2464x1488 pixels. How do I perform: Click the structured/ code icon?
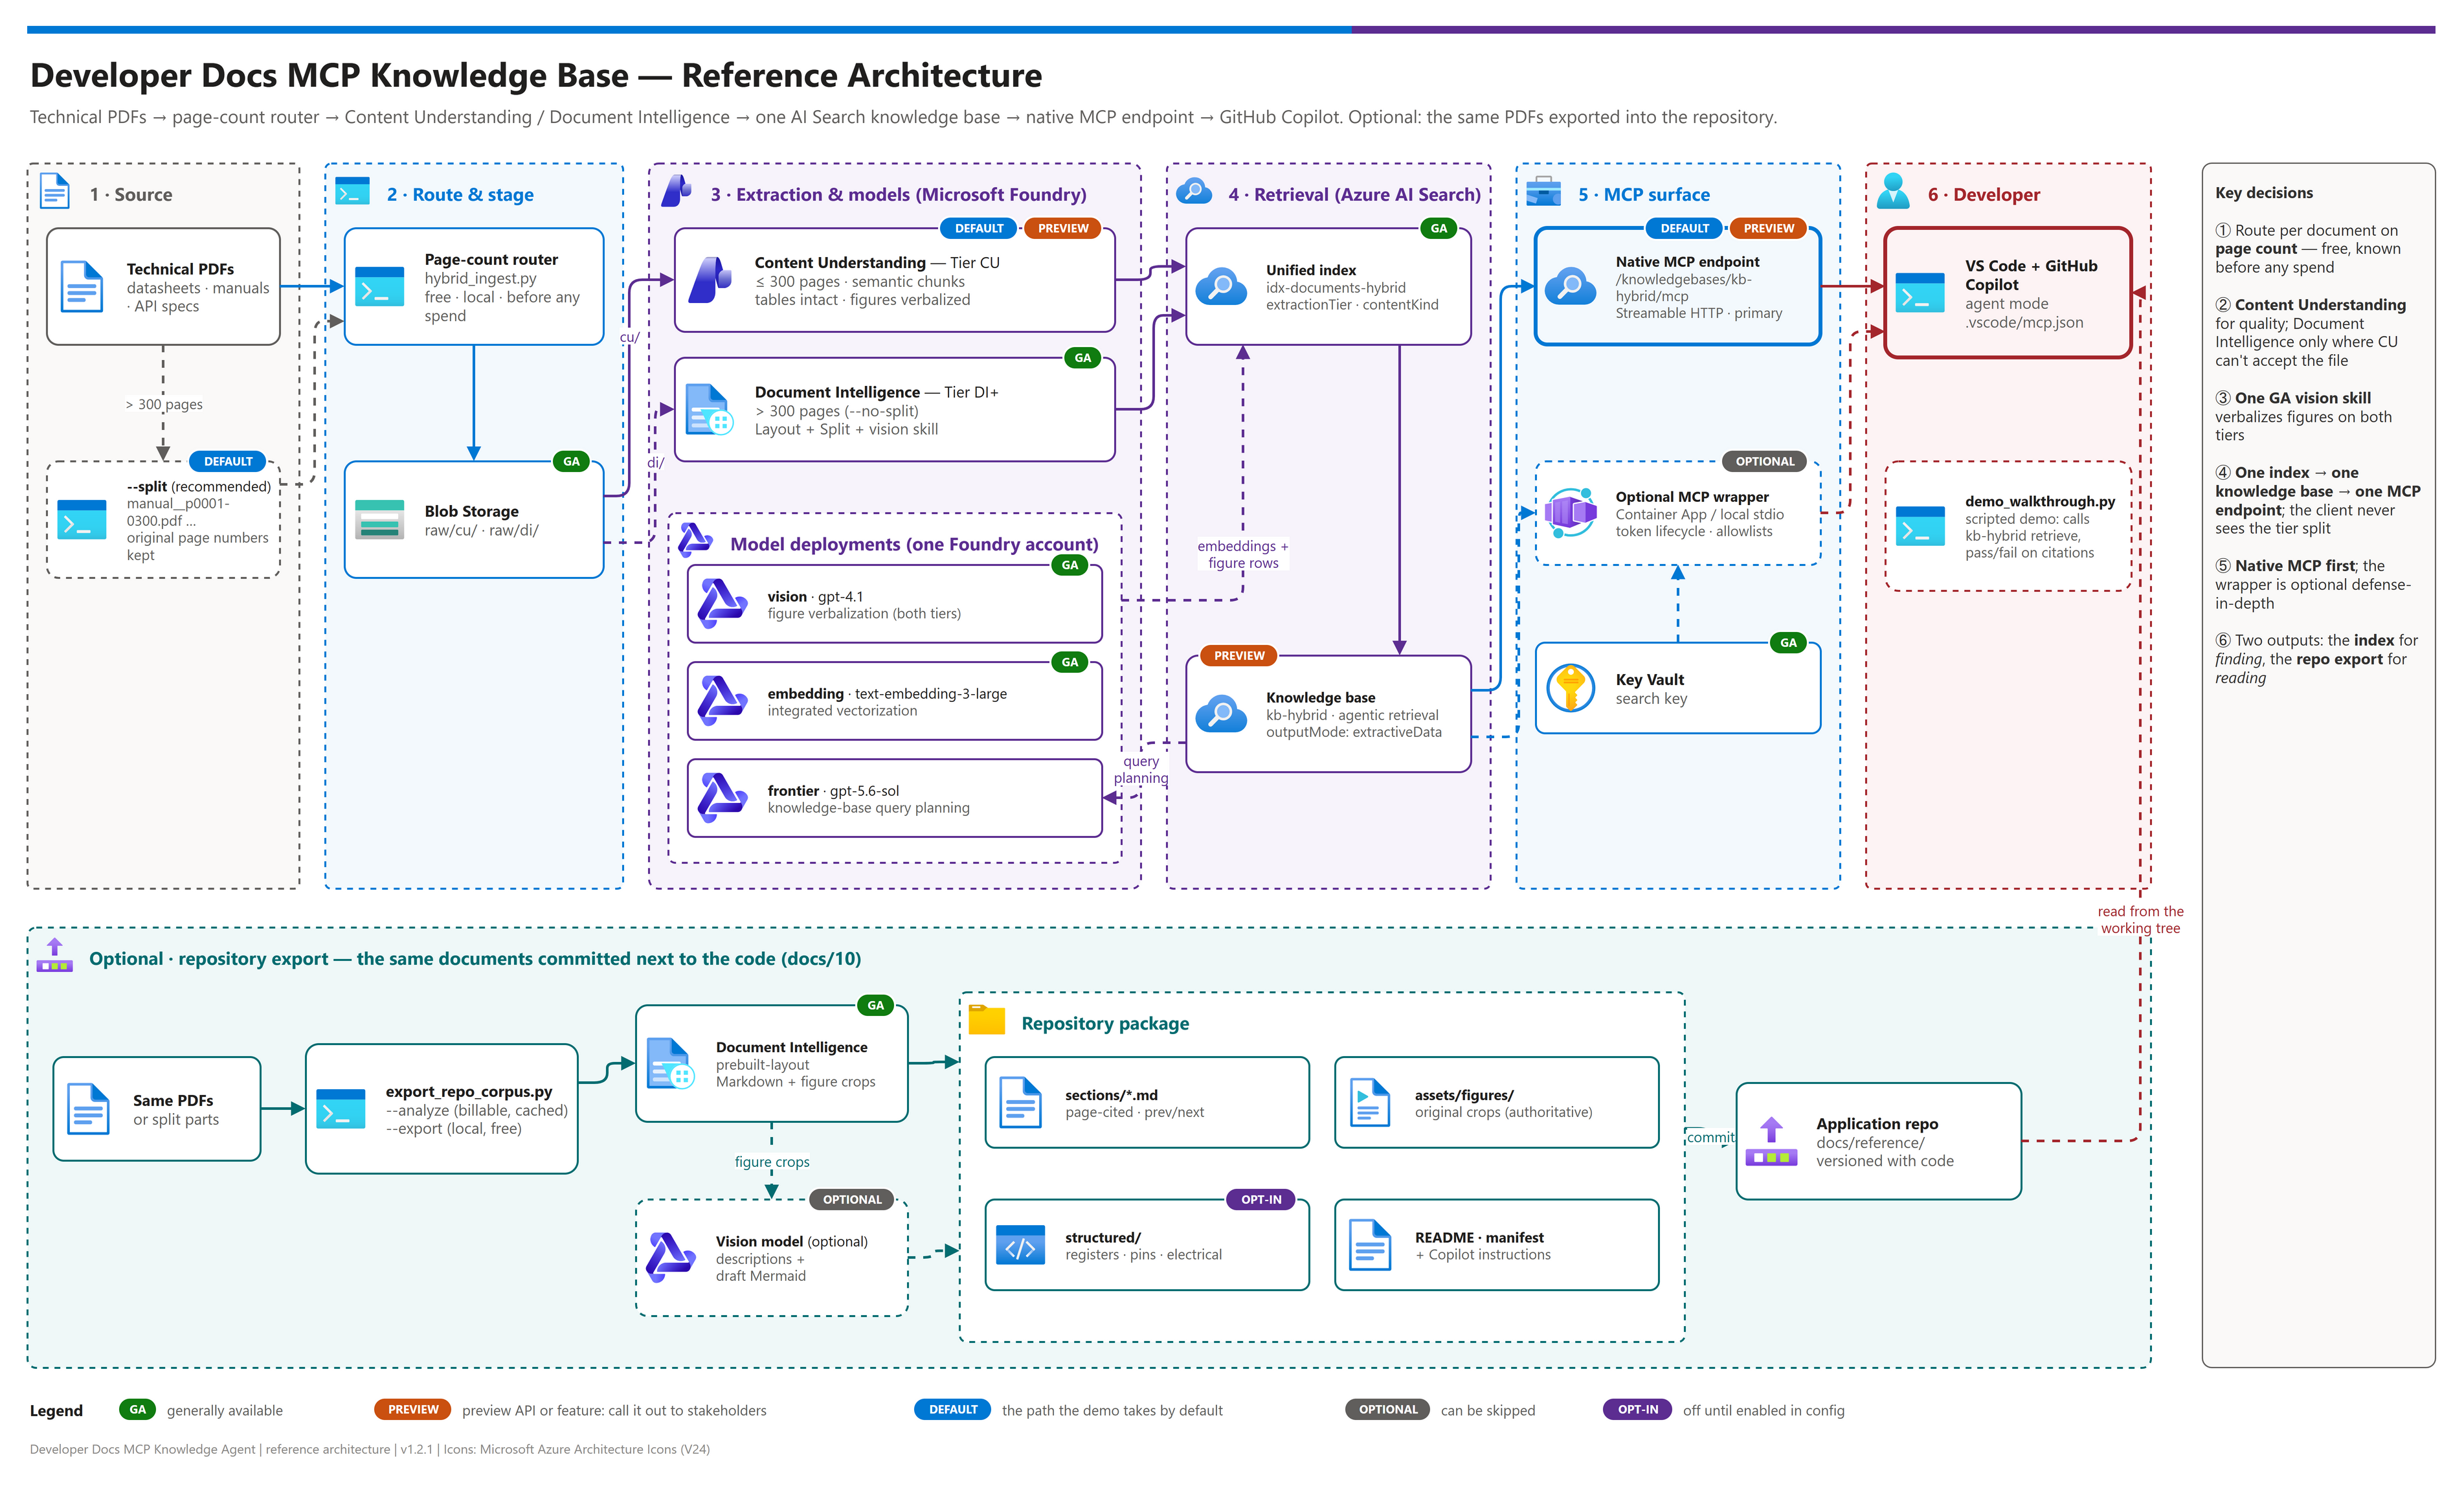1020,1245
